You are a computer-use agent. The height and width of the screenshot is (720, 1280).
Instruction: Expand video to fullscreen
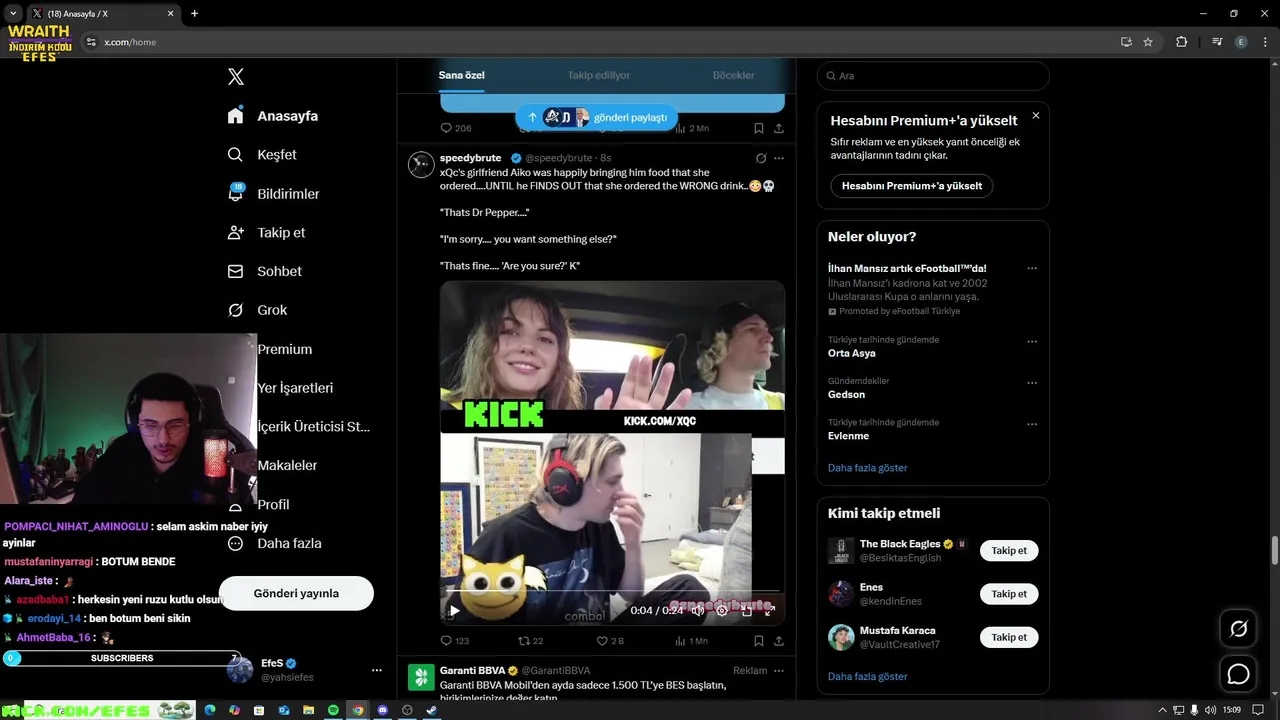tap(770, 610)
